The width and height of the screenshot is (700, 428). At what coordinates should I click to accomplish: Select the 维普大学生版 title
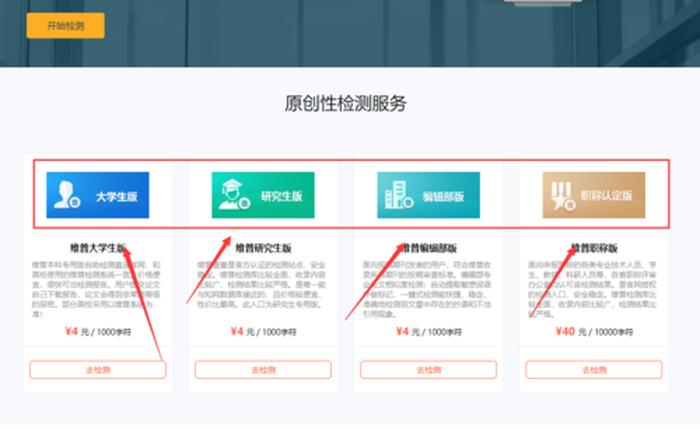click(x=98, y=248)
